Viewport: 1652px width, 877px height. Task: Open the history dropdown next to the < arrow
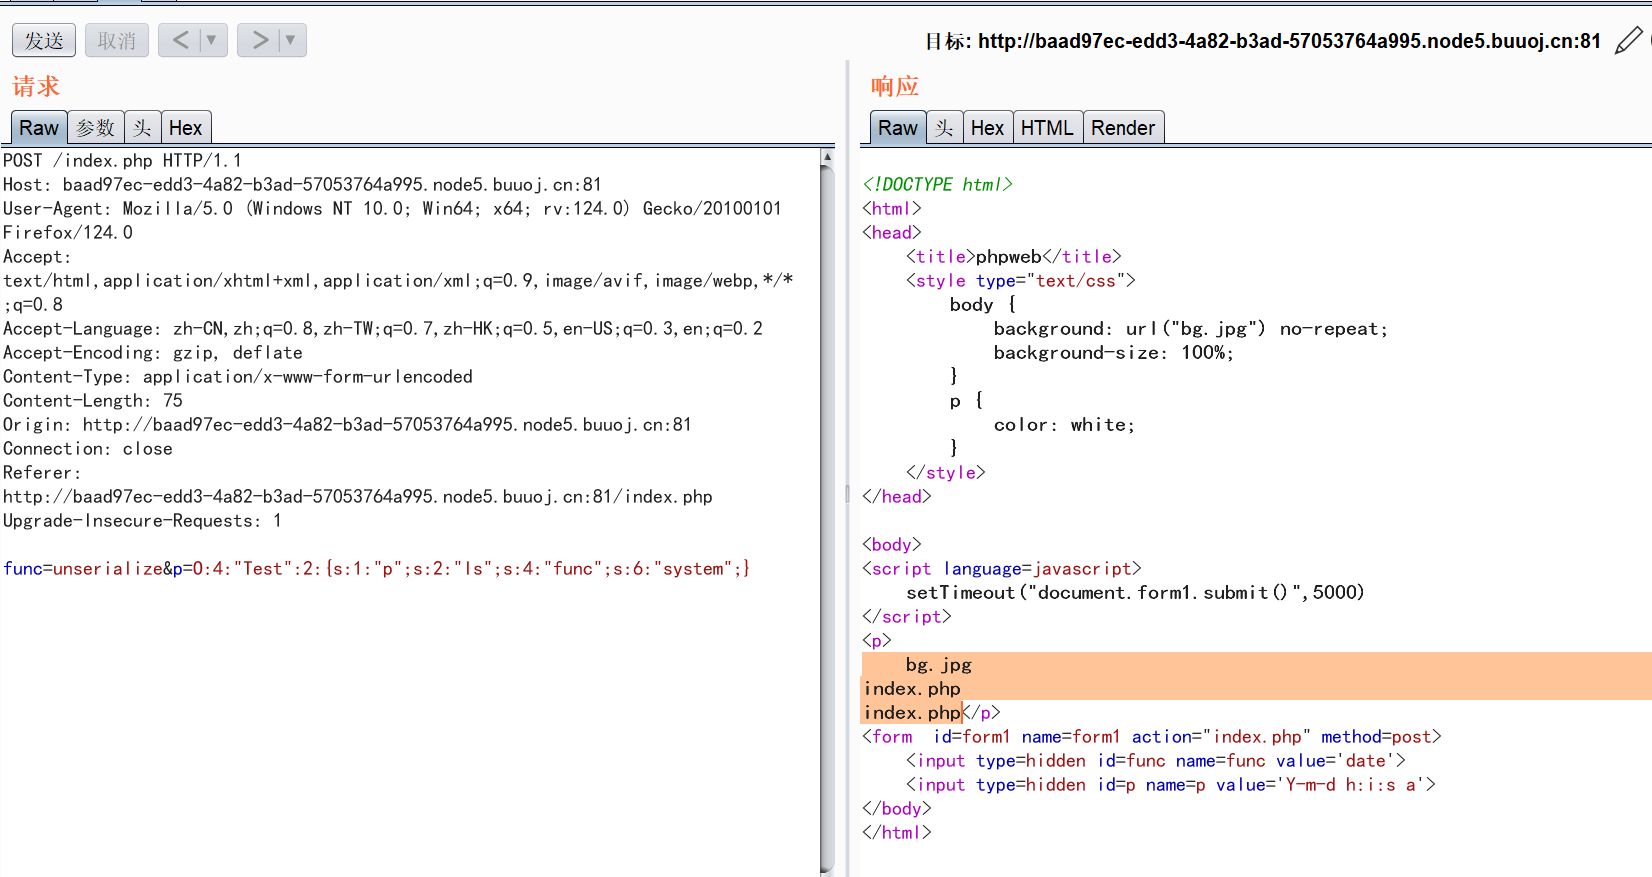212,40
